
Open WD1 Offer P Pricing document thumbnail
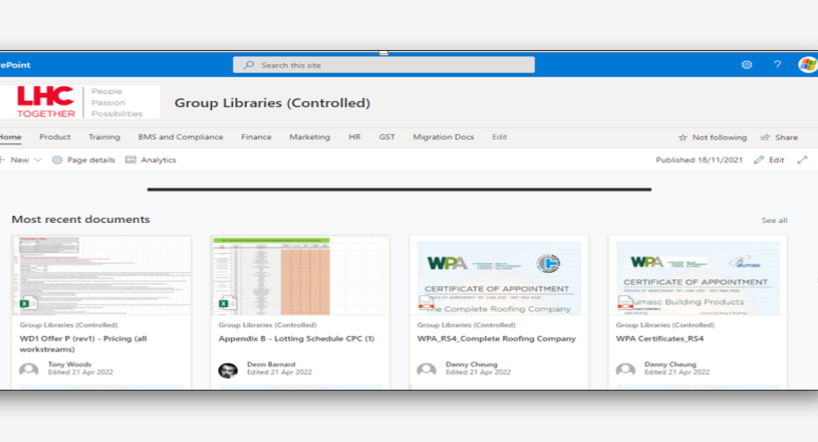pos(101,277)
